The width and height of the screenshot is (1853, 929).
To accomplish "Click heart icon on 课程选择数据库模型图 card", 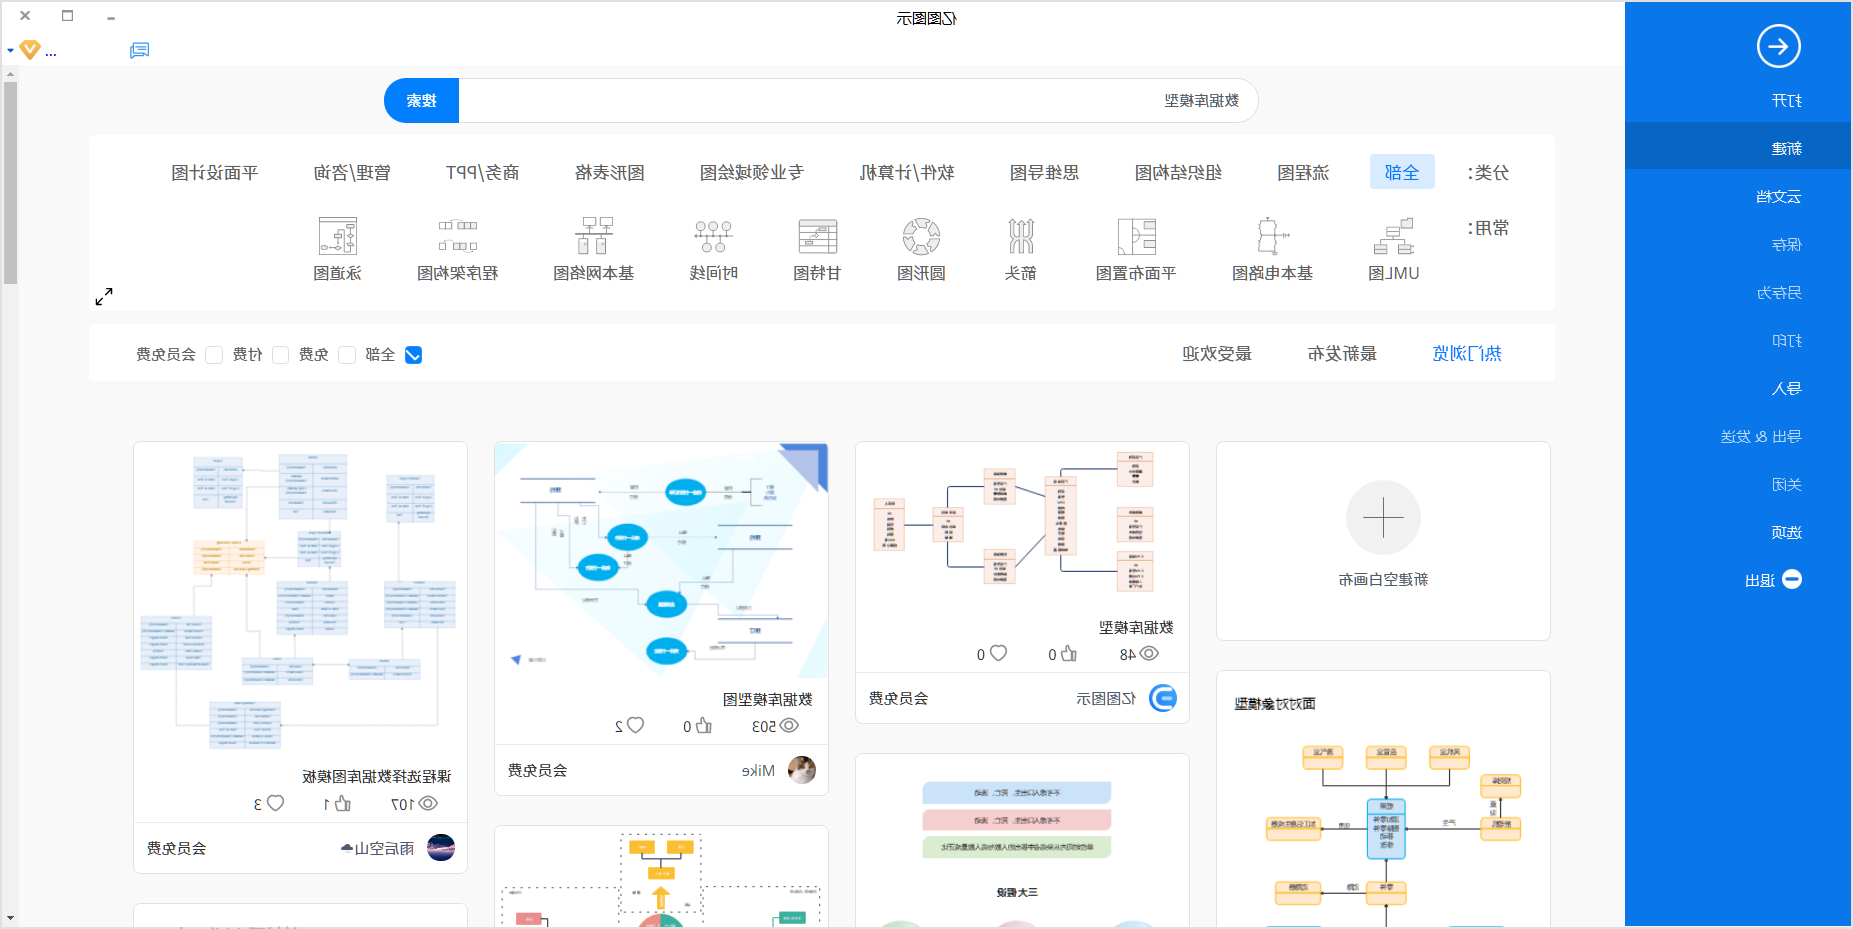I will 275,803.
